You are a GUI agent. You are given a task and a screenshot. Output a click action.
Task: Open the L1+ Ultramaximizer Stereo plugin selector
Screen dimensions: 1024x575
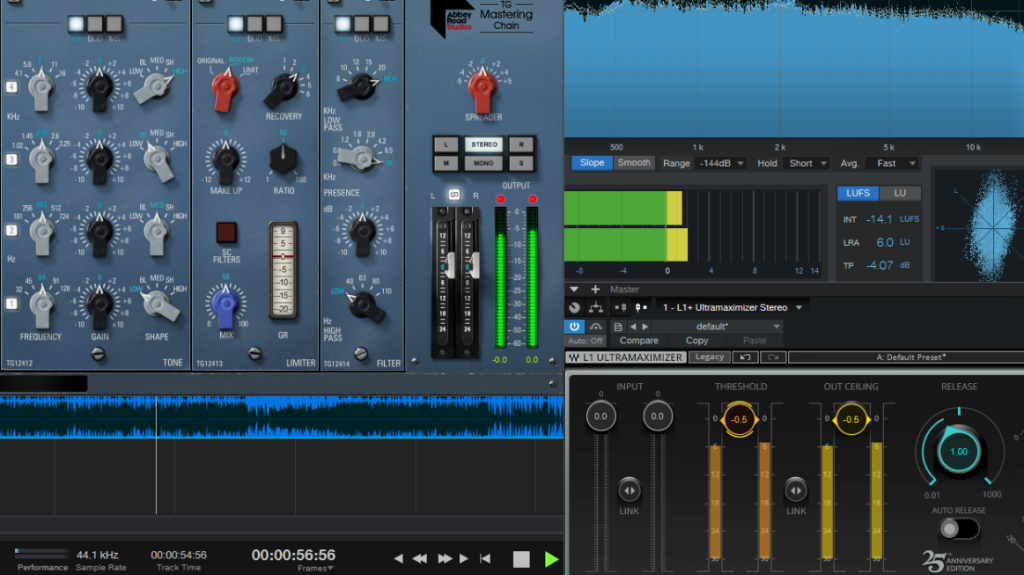731,307
